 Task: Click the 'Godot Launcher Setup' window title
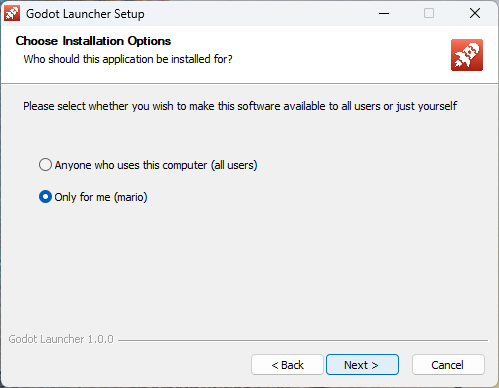click(x=85, y=14)
